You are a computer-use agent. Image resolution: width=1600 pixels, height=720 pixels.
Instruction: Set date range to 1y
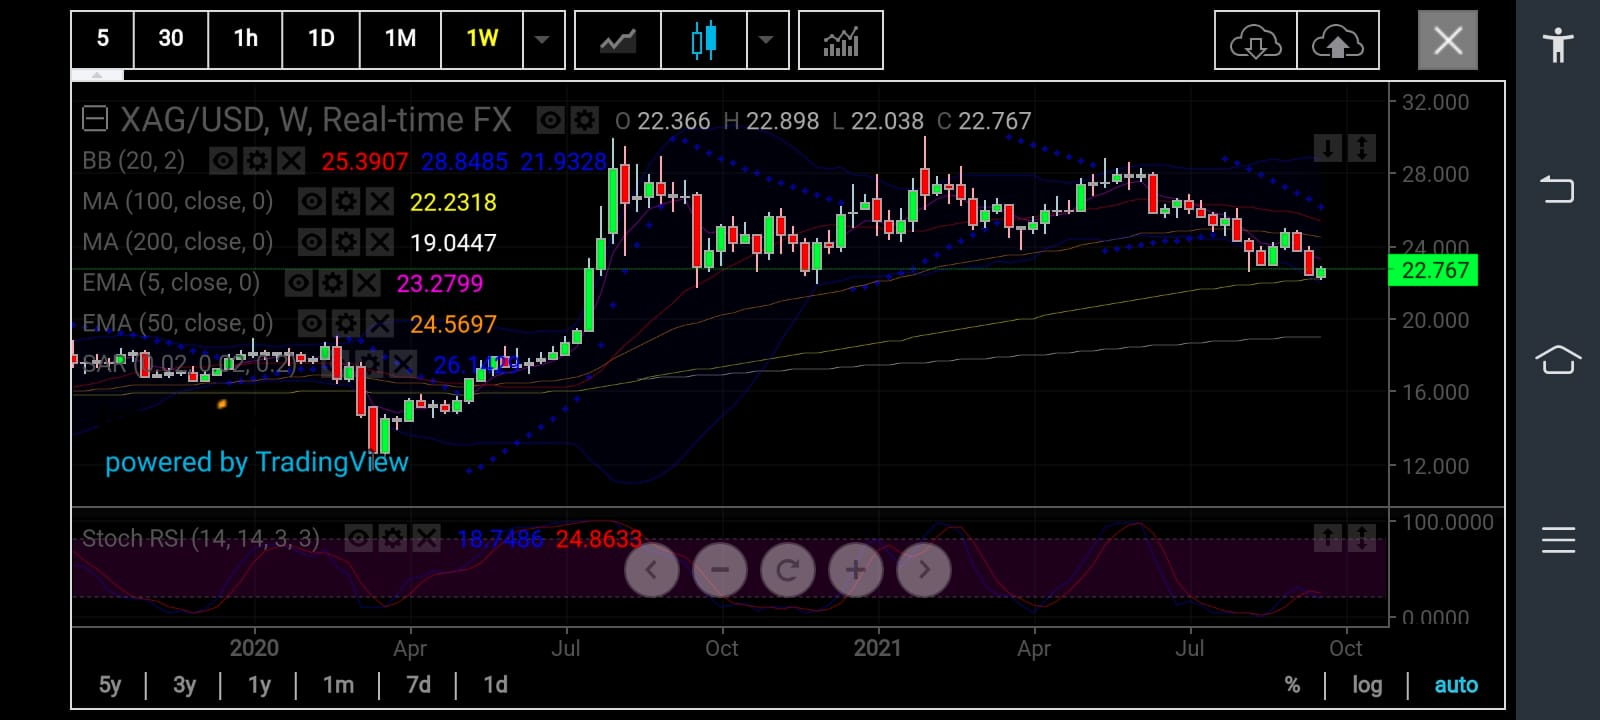pos(259,685)
